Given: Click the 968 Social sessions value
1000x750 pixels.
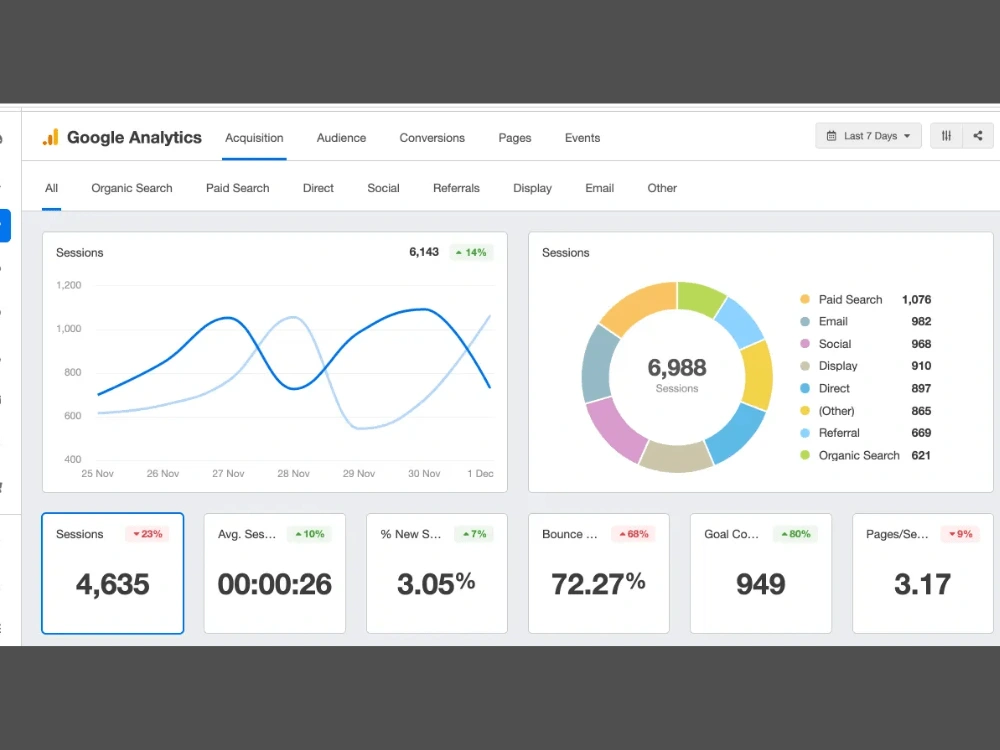Looking at the screenshot, I should click(x=921, y=344).
